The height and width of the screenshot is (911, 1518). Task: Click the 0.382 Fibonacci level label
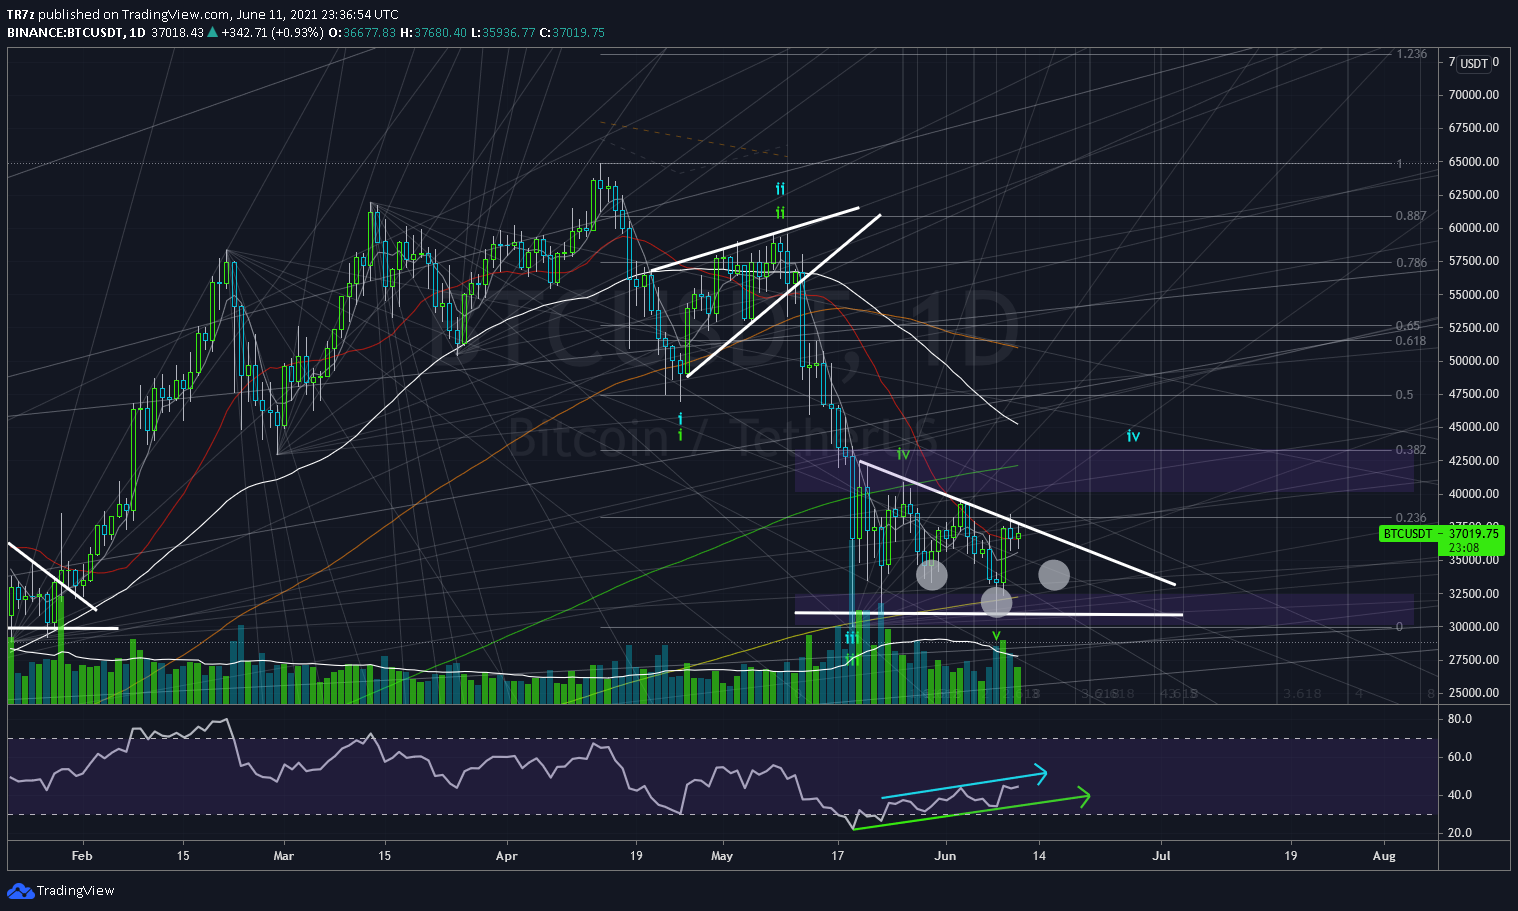pos(1412,450)
